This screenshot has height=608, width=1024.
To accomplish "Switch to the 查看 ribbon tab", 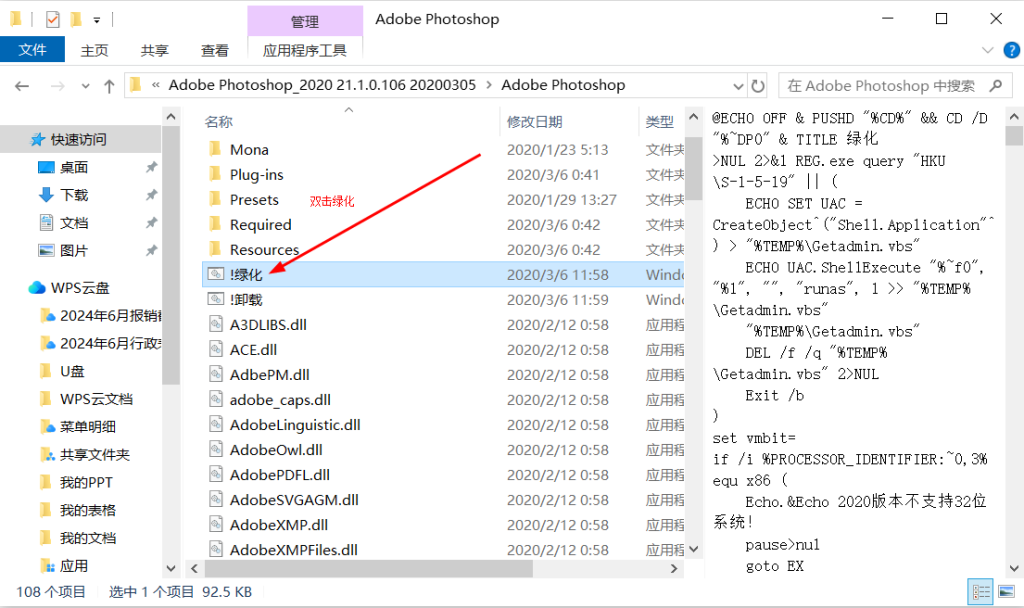I will pos(214,50).
